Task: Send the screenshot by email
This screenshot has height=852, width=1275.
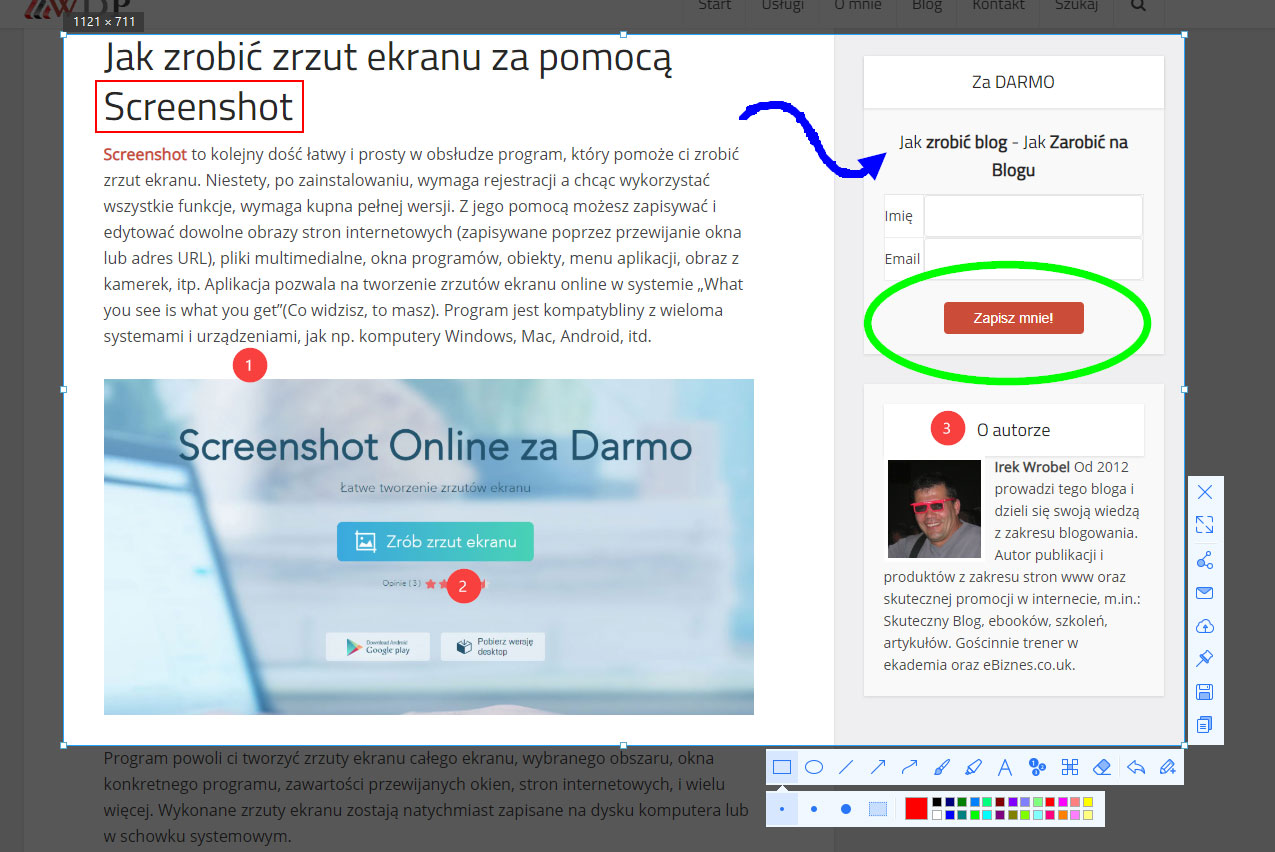Action: click(1205, 593)
